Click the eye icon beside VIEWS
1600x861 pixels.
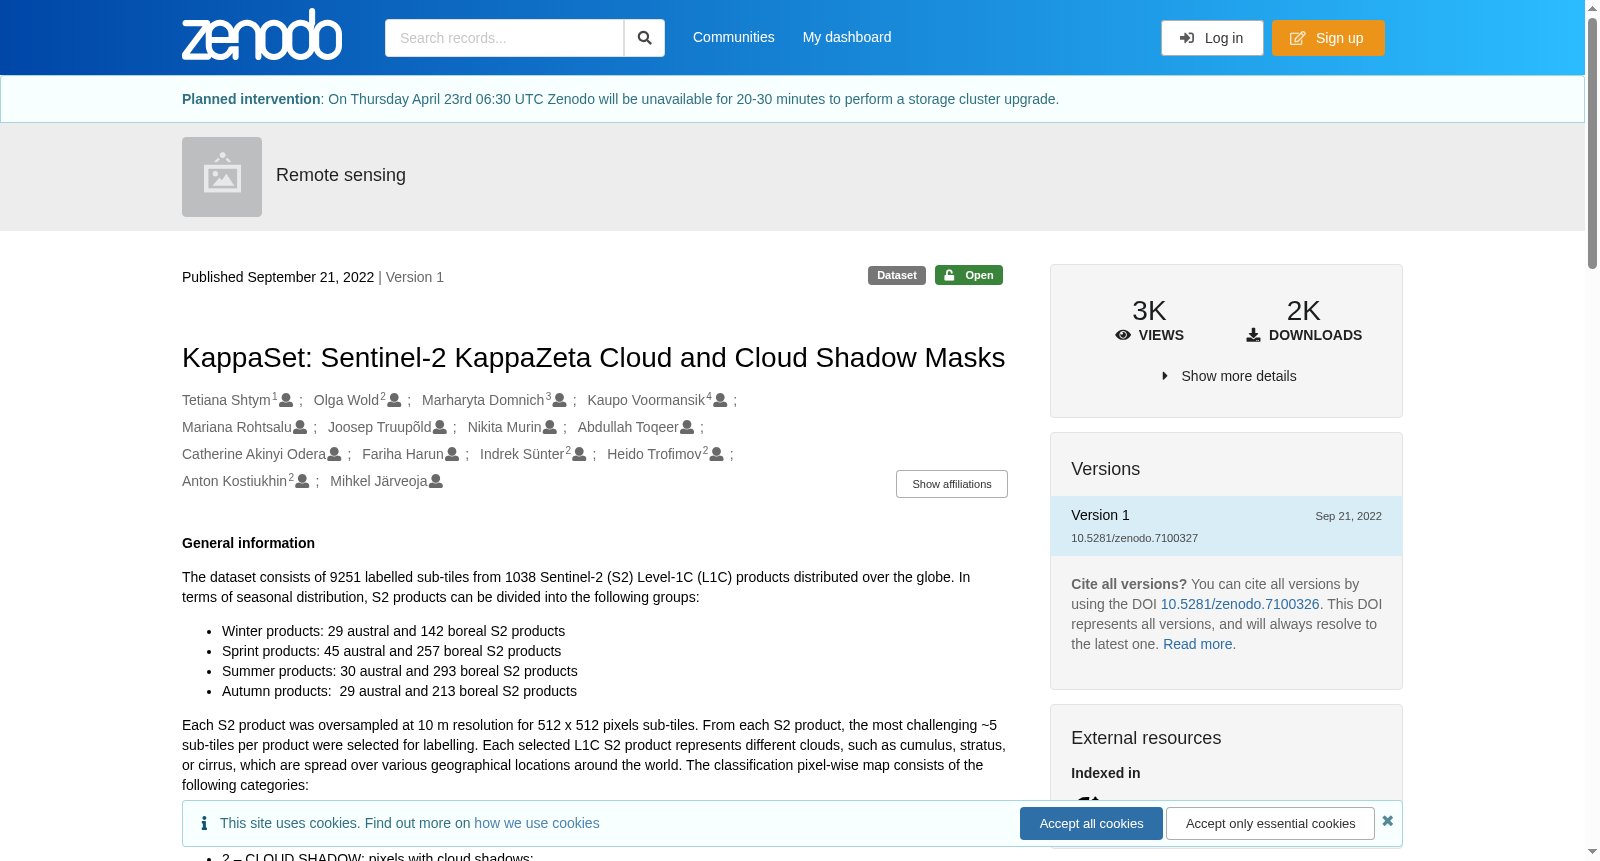(x=1123, y=335)
